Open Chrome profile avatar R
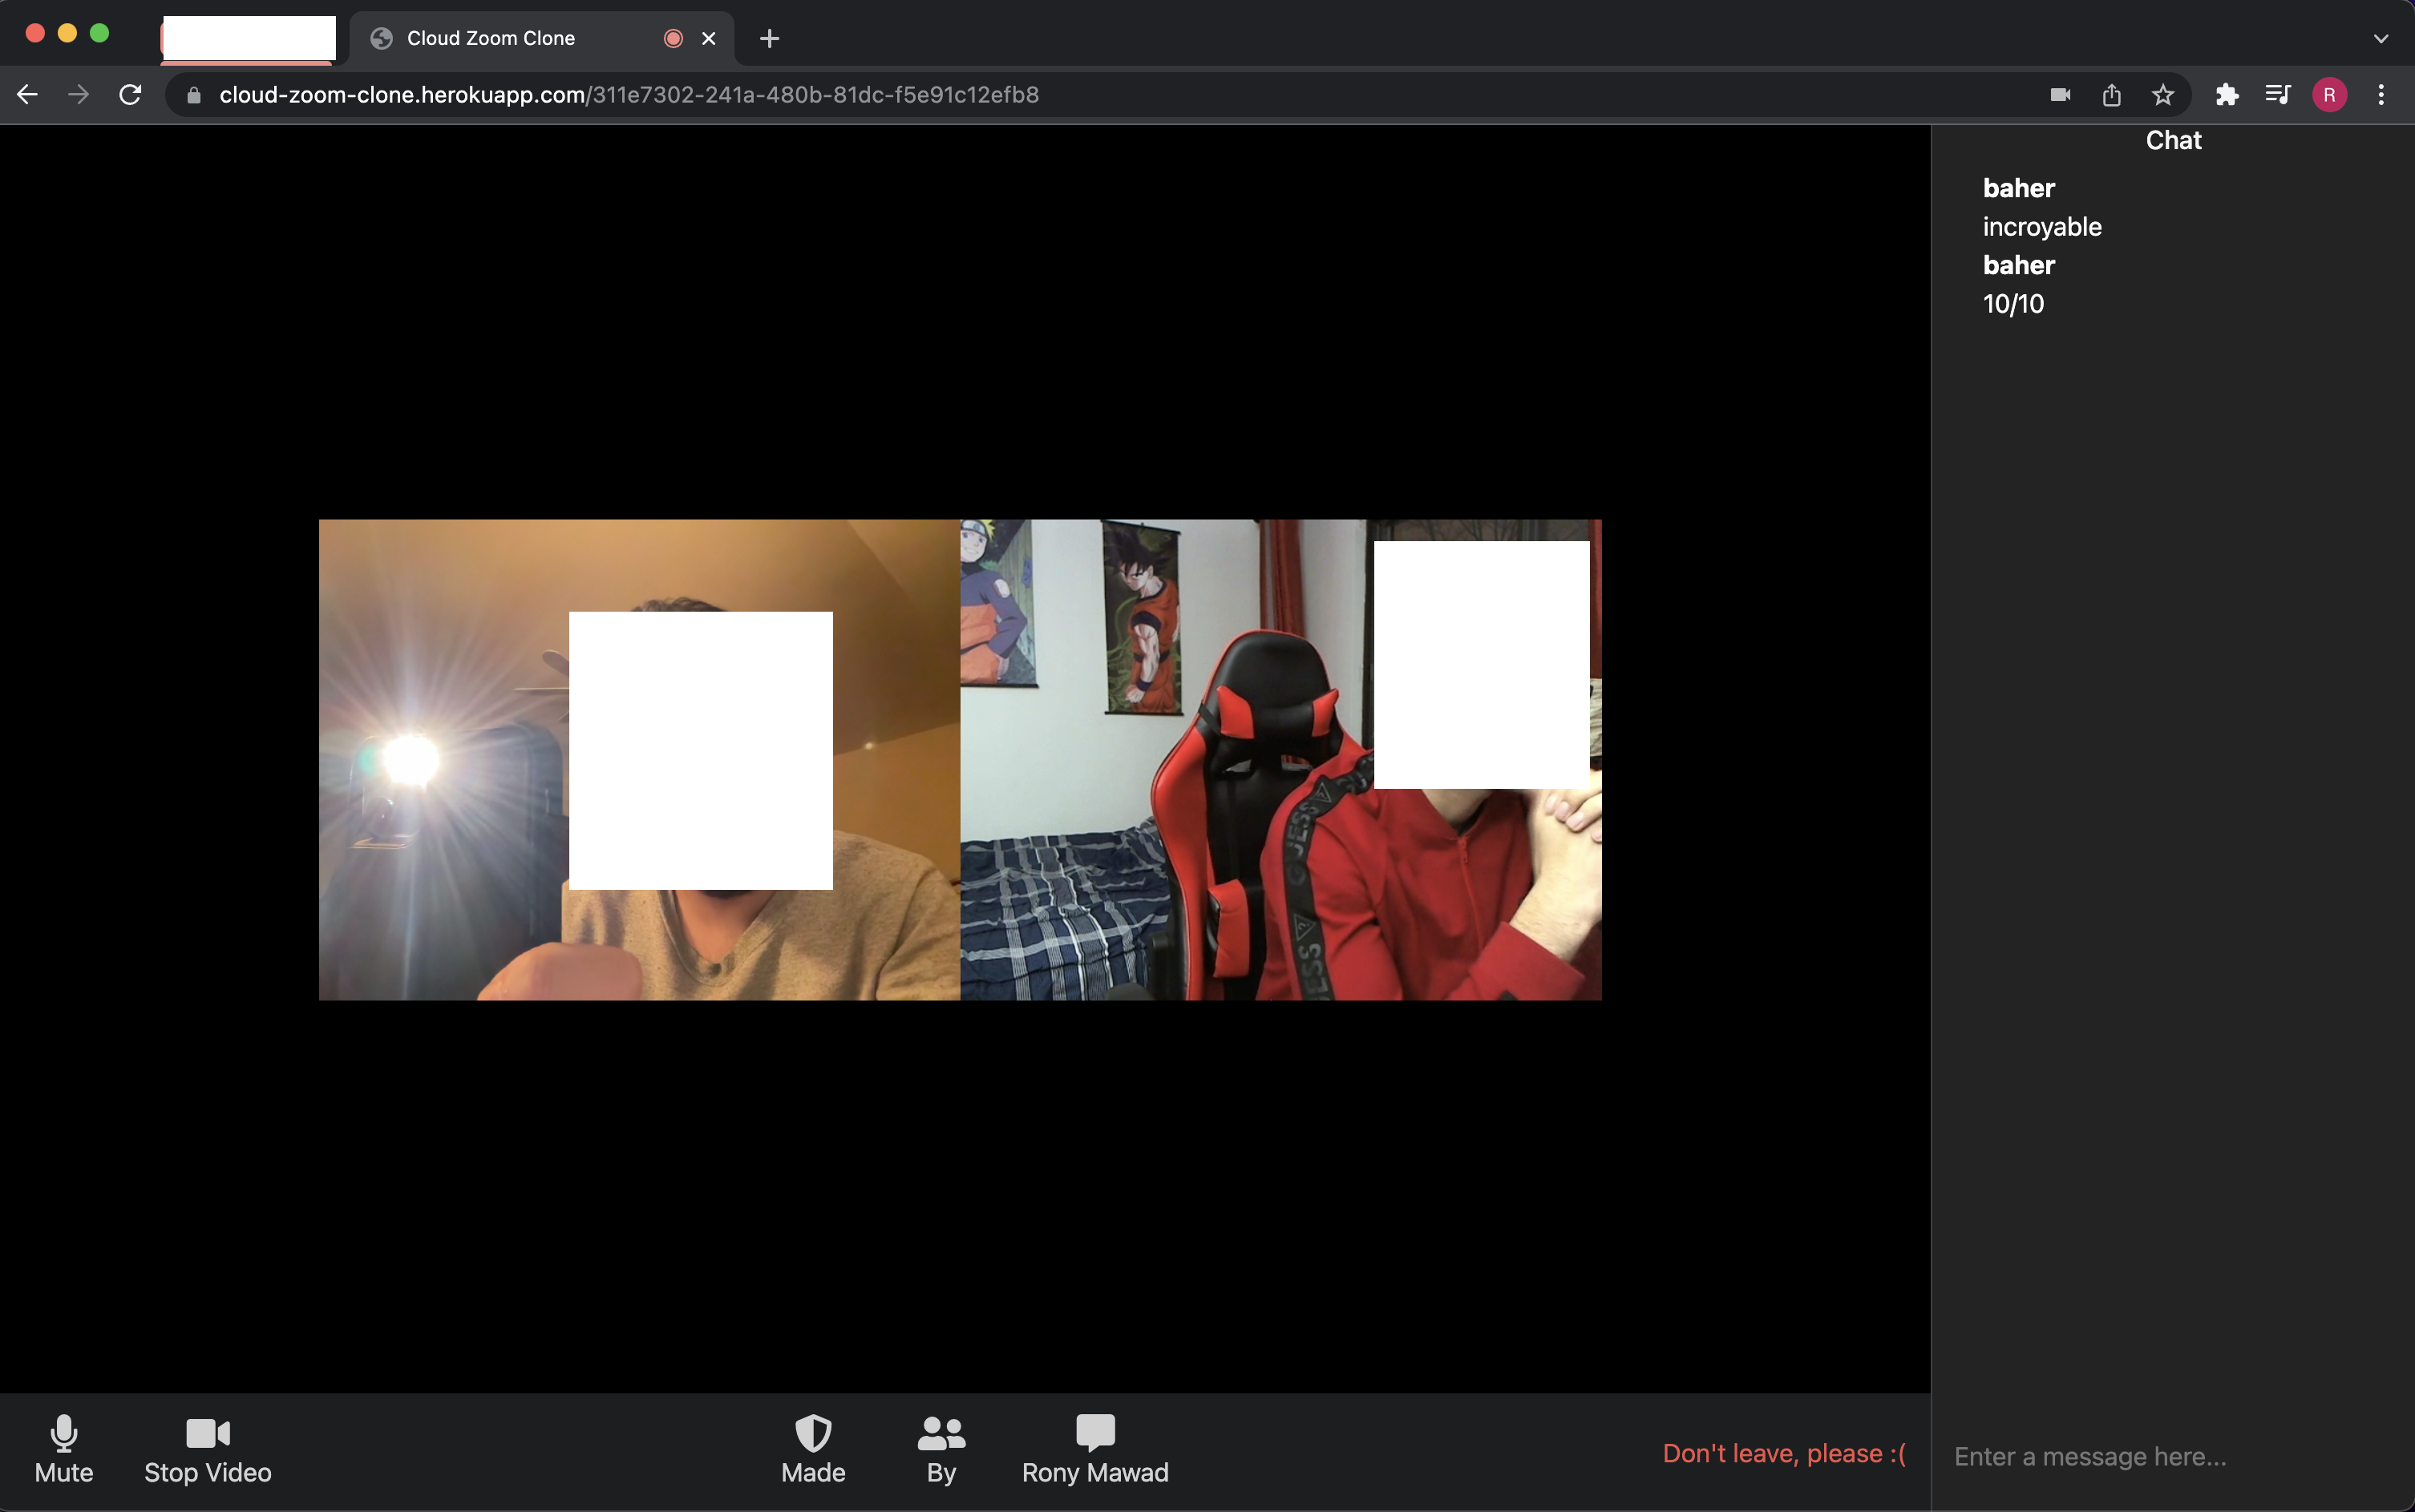This screenshot has height=1512, width=2415. [x=2330, y=95]
